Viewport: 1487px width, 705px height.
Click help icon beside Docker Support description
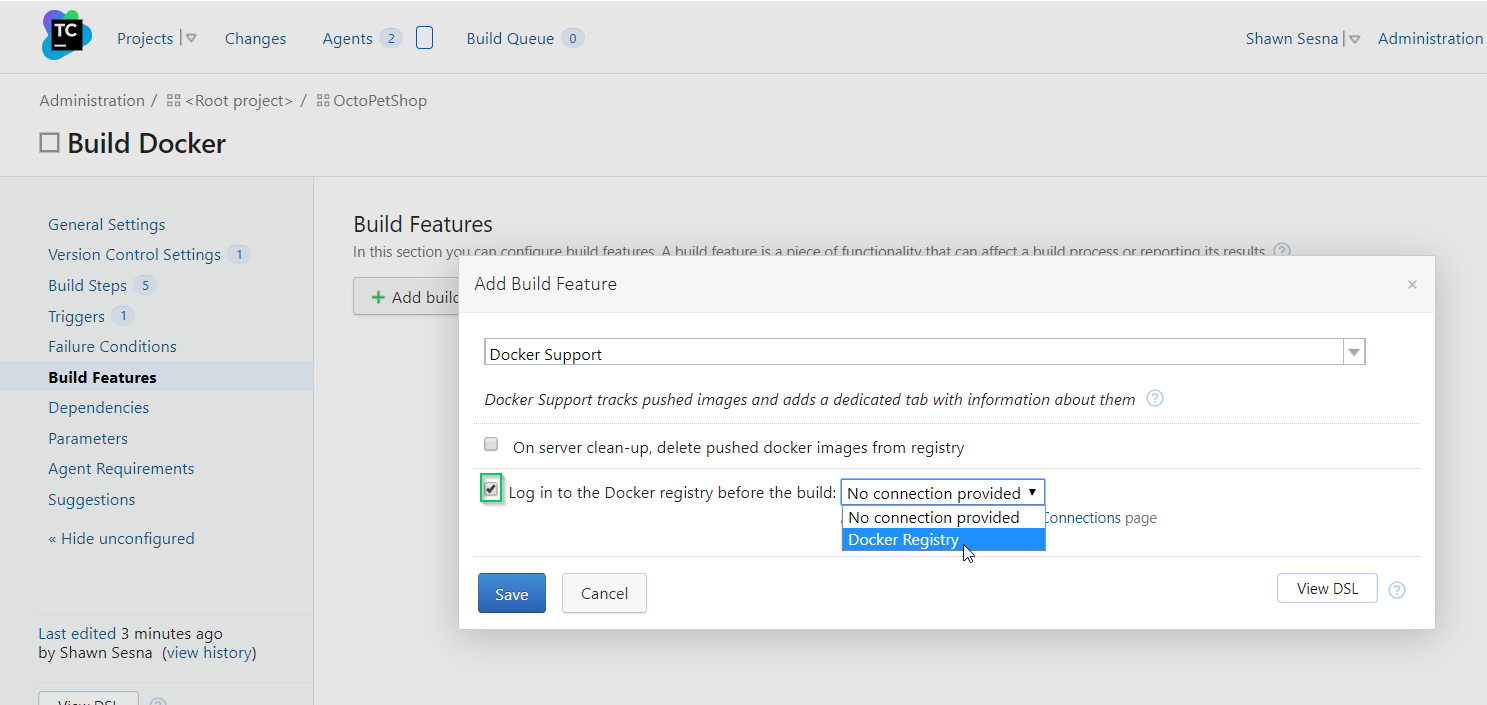click(x=1155, y=399)
